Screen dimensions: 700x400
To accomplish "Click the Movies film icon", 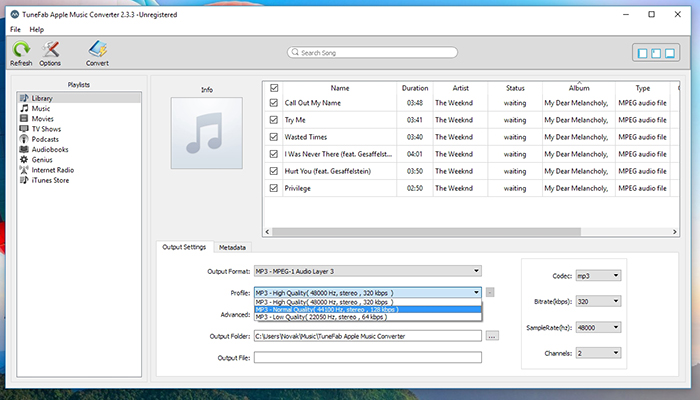I will click(24, 118).
